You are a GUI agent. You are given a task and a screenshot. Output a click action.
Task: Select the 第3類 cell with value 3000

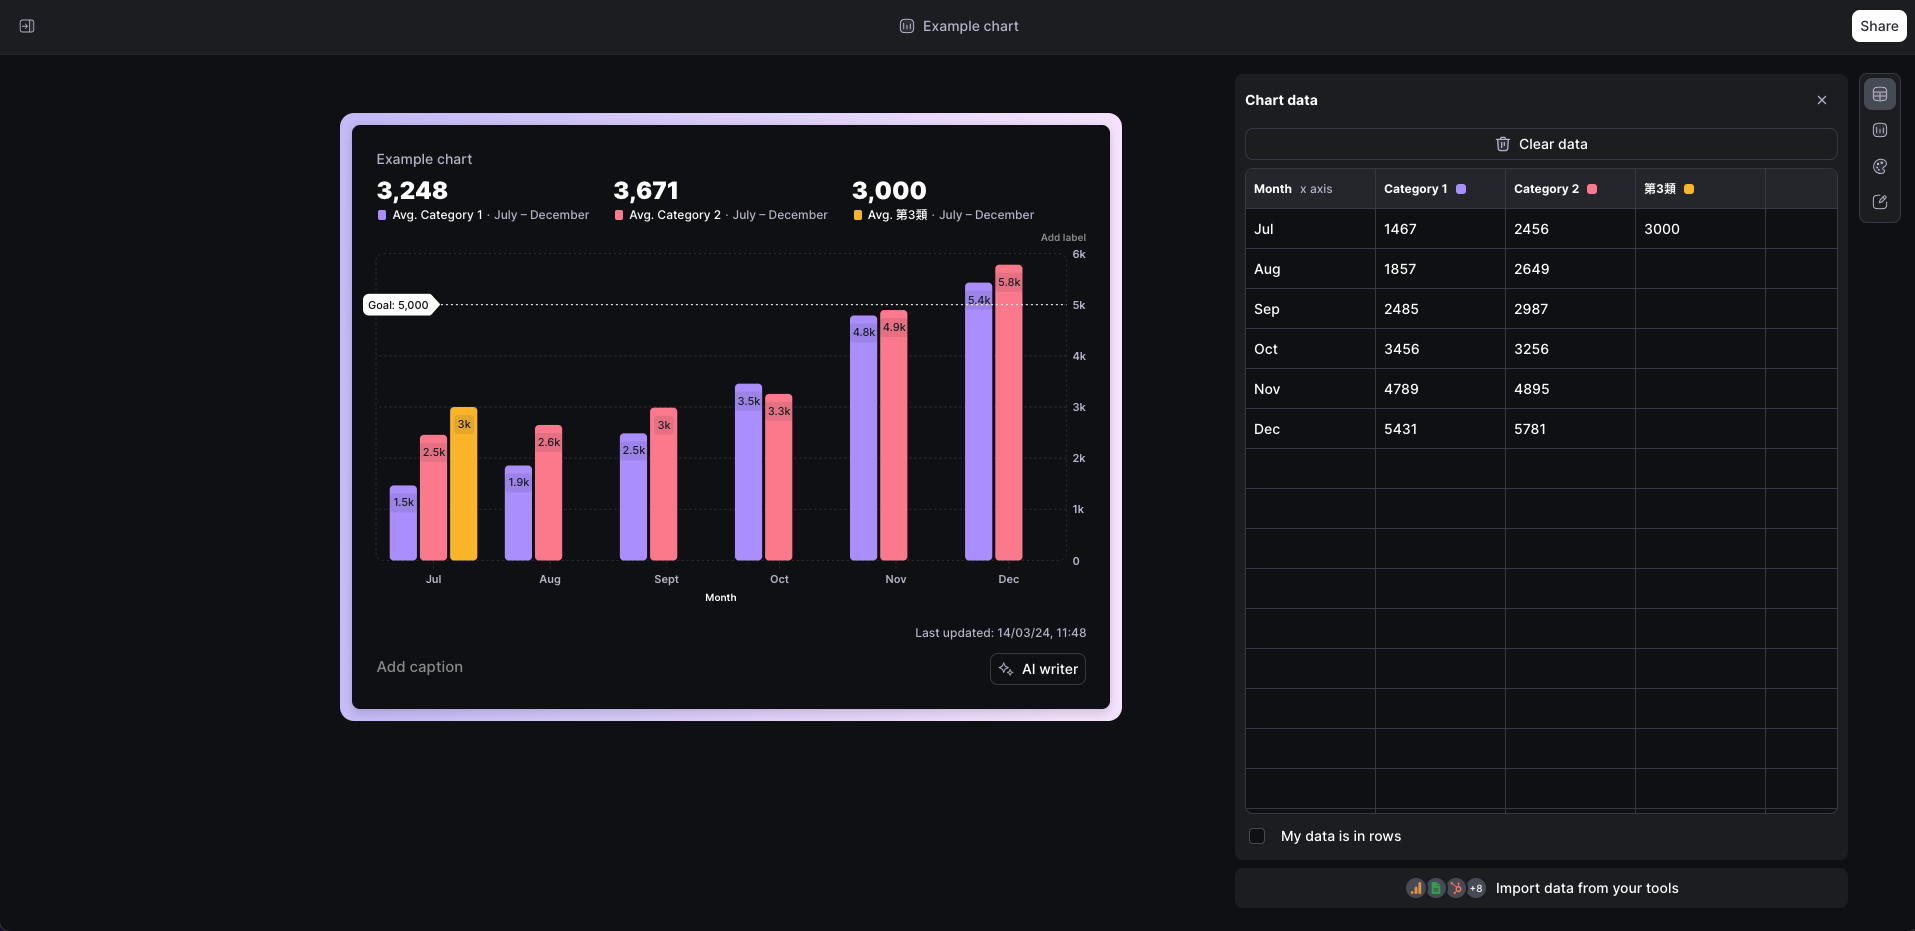[1700, 229]
